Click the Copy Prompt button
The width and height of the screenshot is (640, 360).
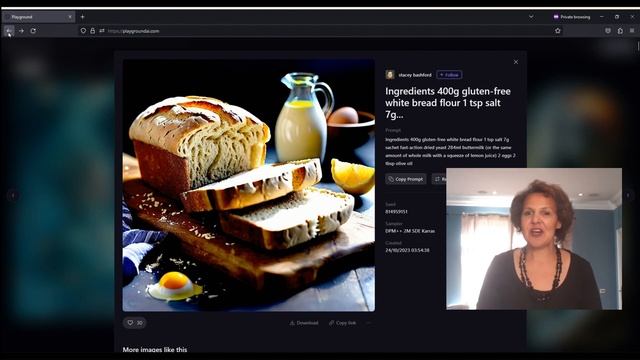point(406,179)
